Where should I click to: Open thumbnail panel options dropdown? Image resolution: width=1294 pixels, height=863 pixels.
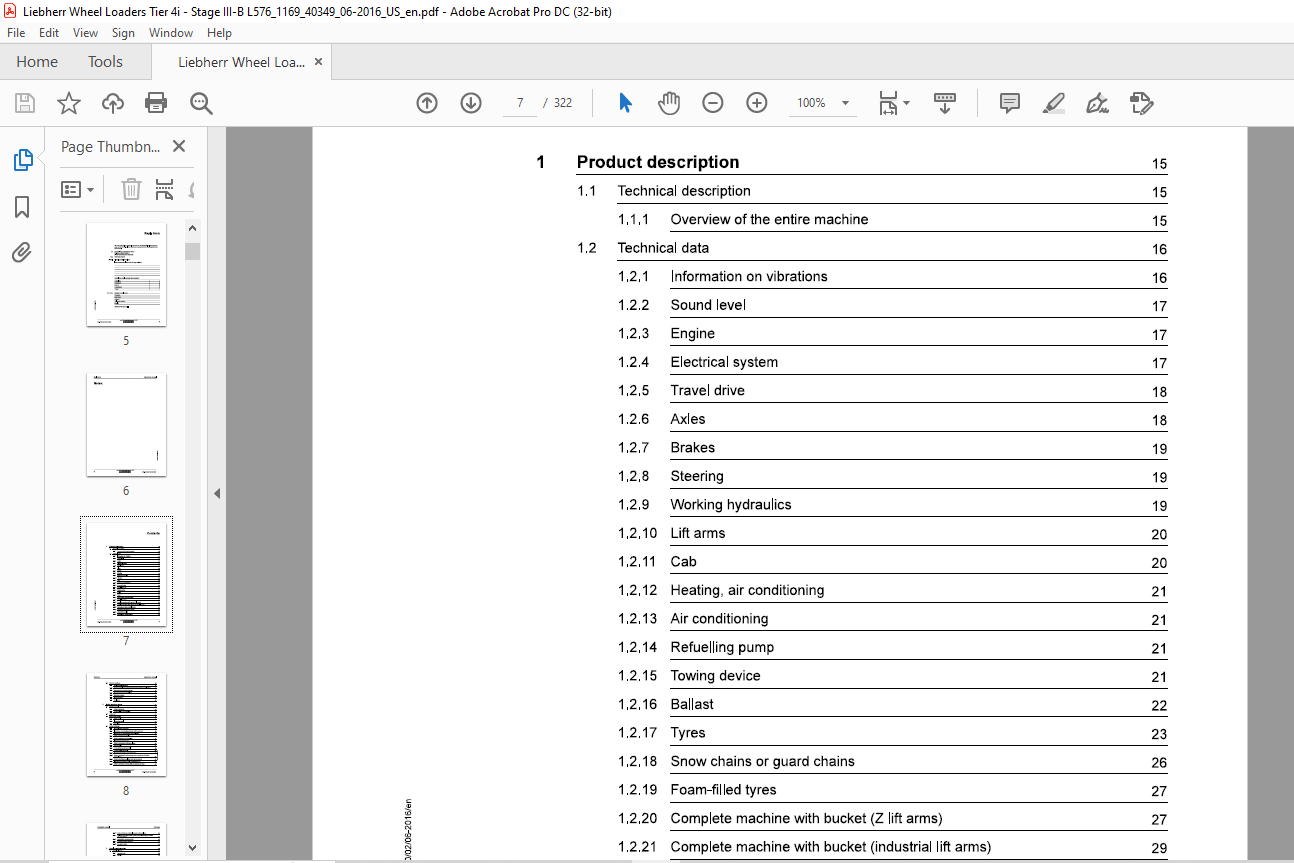[x=78, y=189]
